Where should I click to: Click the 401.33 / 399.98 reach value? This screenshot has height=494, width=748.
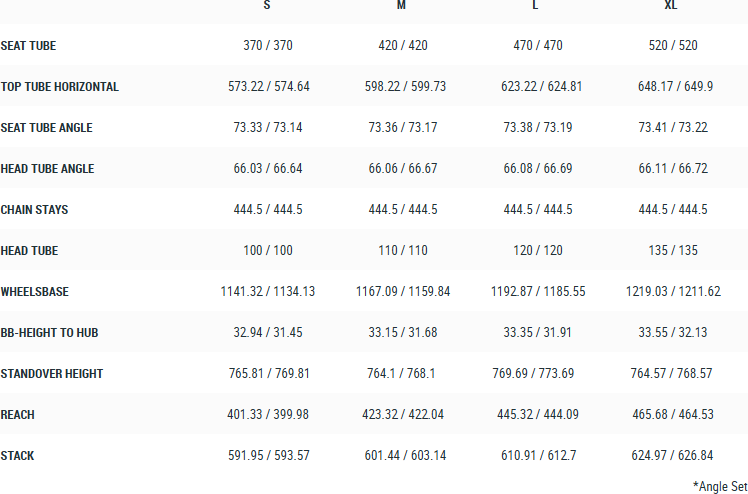[268, 415]
